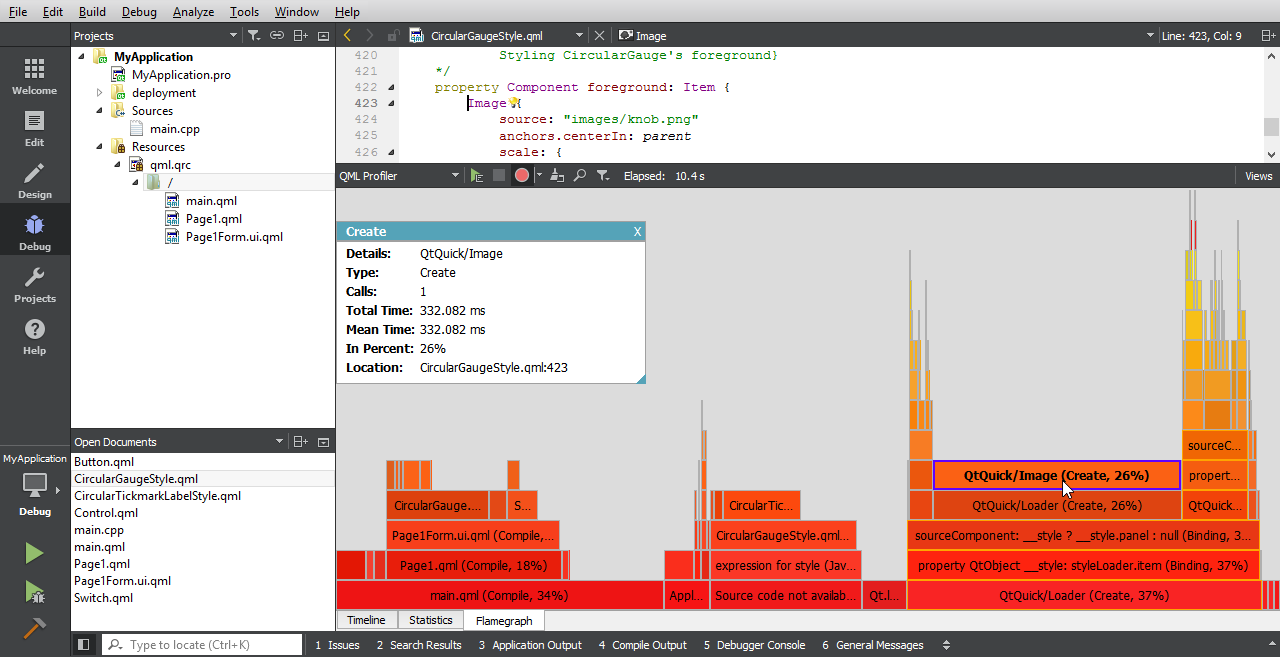Screen dimensions: 1280x657
Task: Click the Views button
Action: [1258, 176]
